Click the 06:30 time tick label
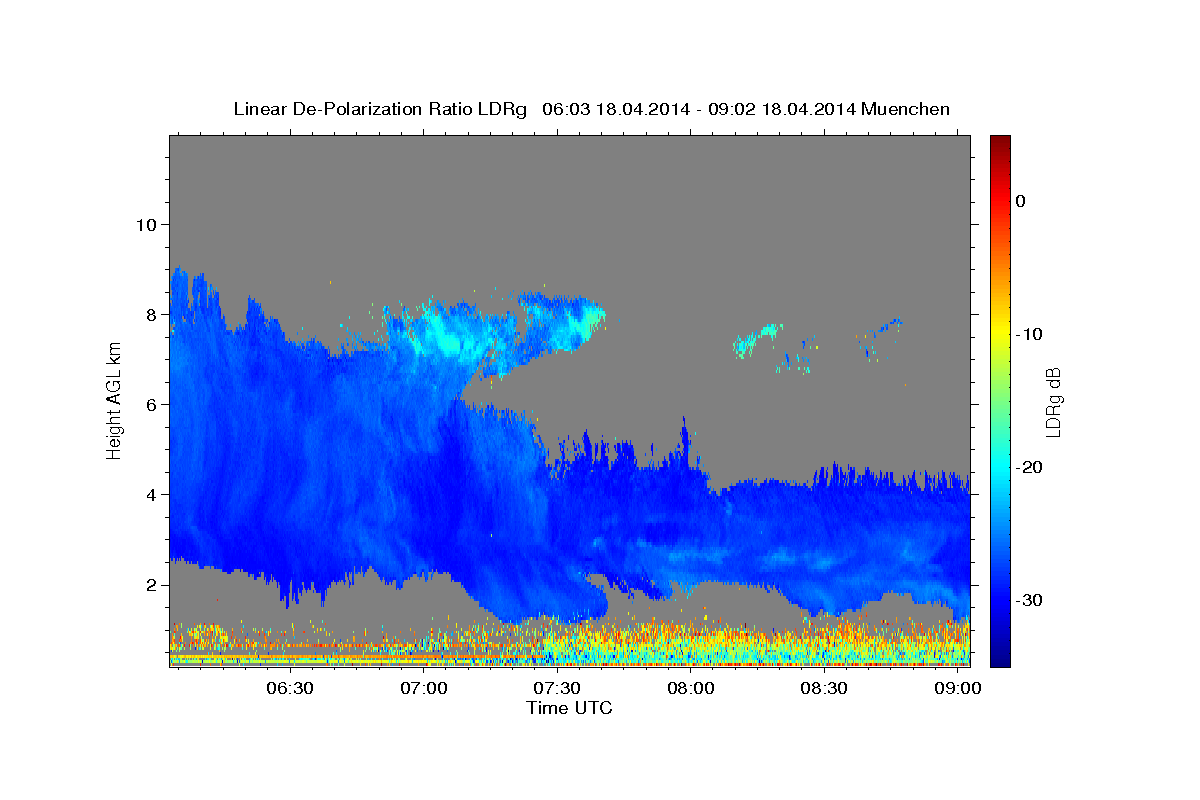 [290, 689]
